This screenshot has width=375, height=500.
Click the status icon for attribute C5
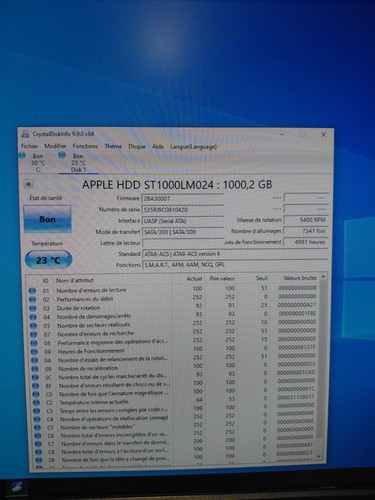(37, 427)
